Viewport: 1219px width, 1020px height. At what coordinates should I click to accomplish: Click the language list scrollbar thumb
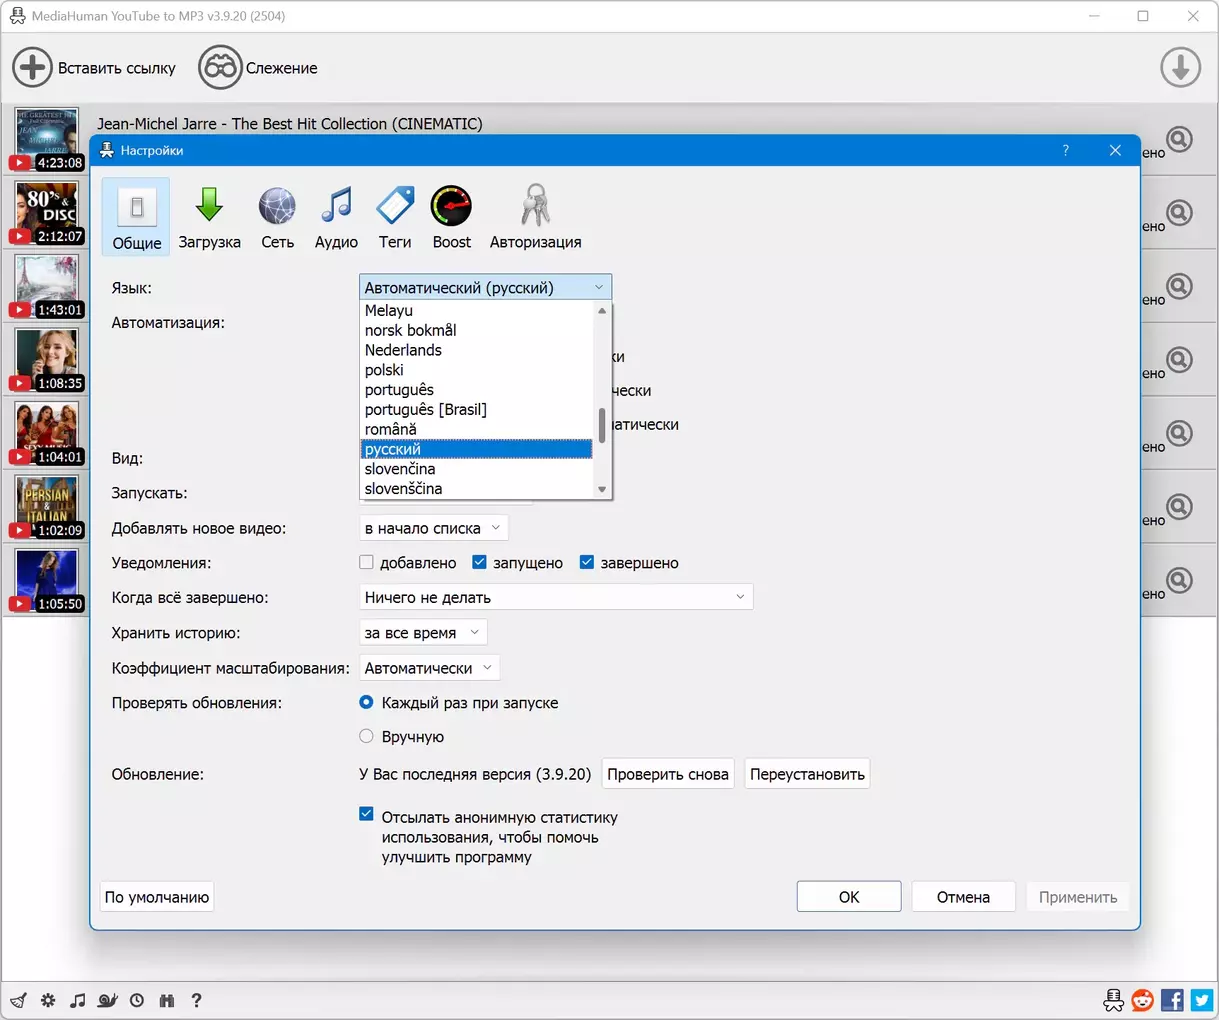[602, 425]
